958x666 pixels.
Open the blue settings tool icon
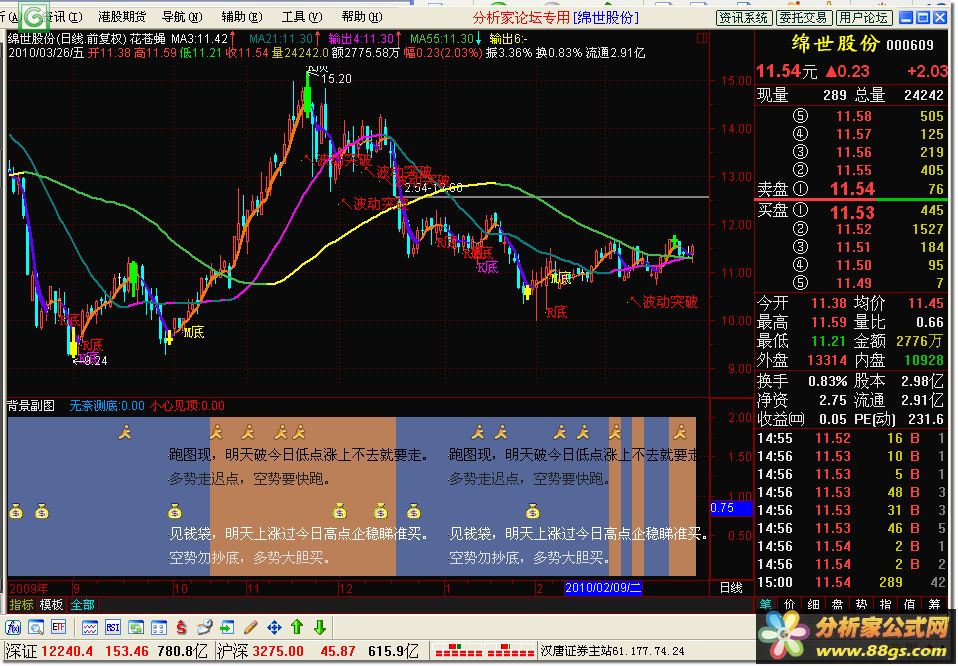[204, 628]
